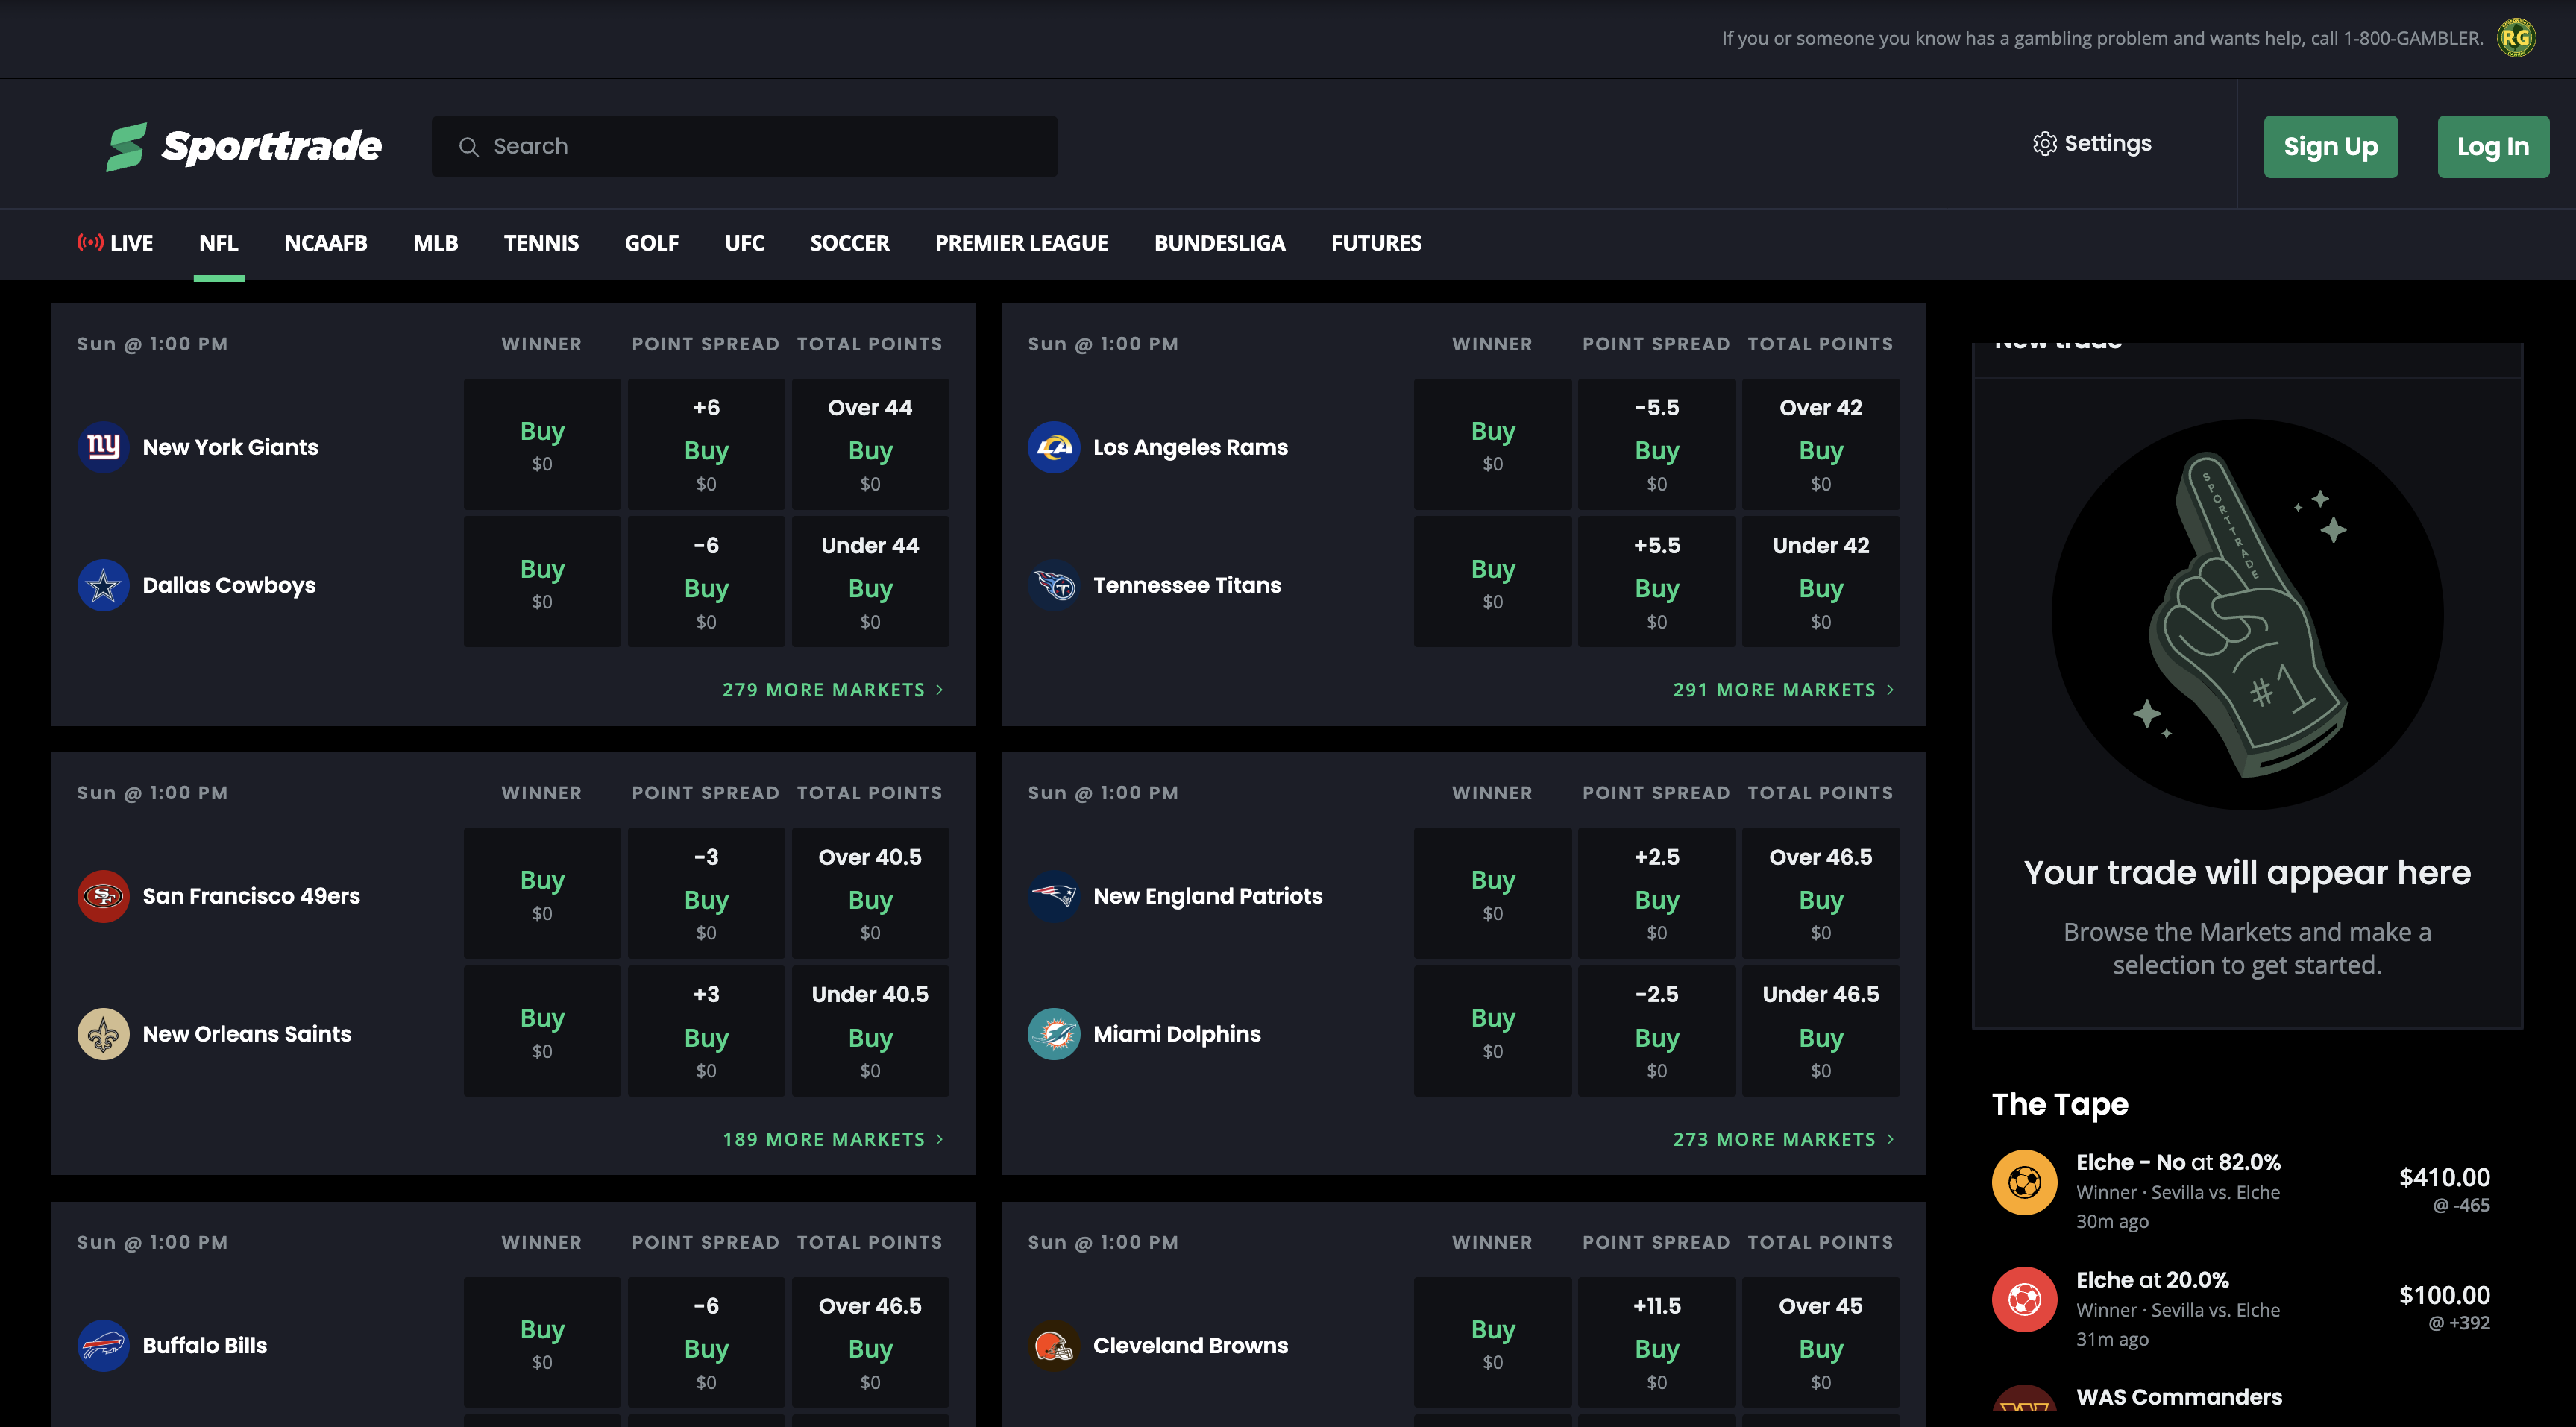Screen dimensions: 2576x1427
Task: Buy Under 40.5 total points
Action: point(870,1031)
